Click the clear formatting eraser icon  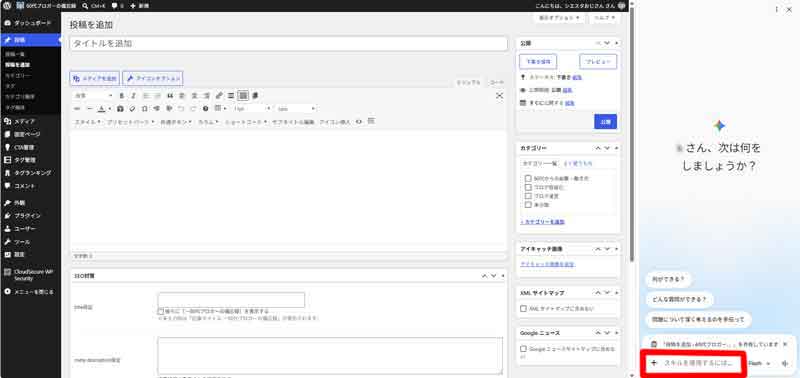pos(132,109)
